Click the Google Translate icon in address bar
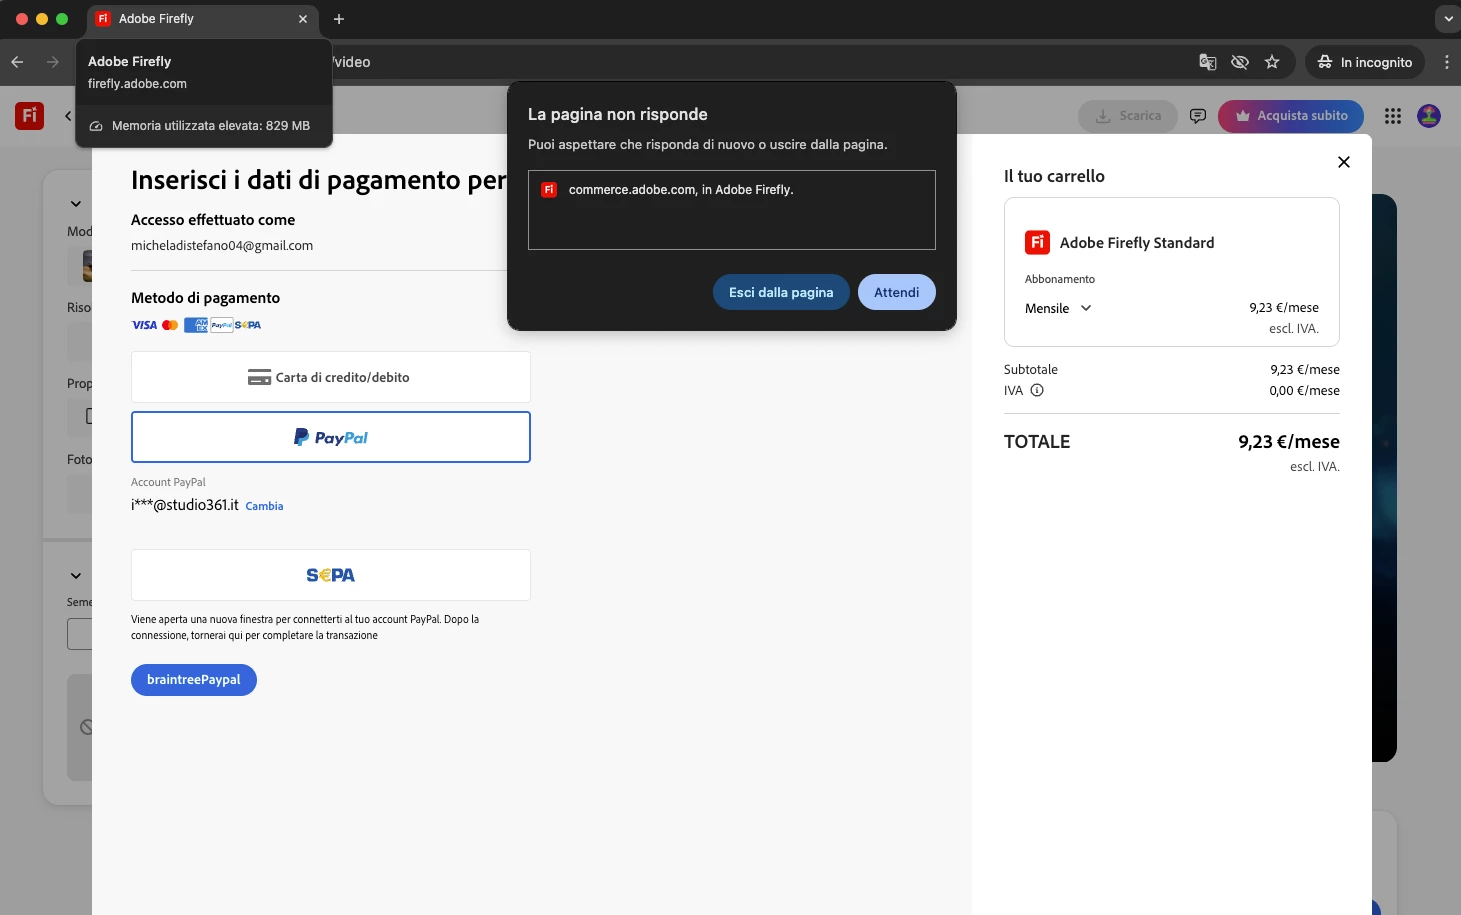Screen dimensions: 1461x915 click(x=1208, y=62)
